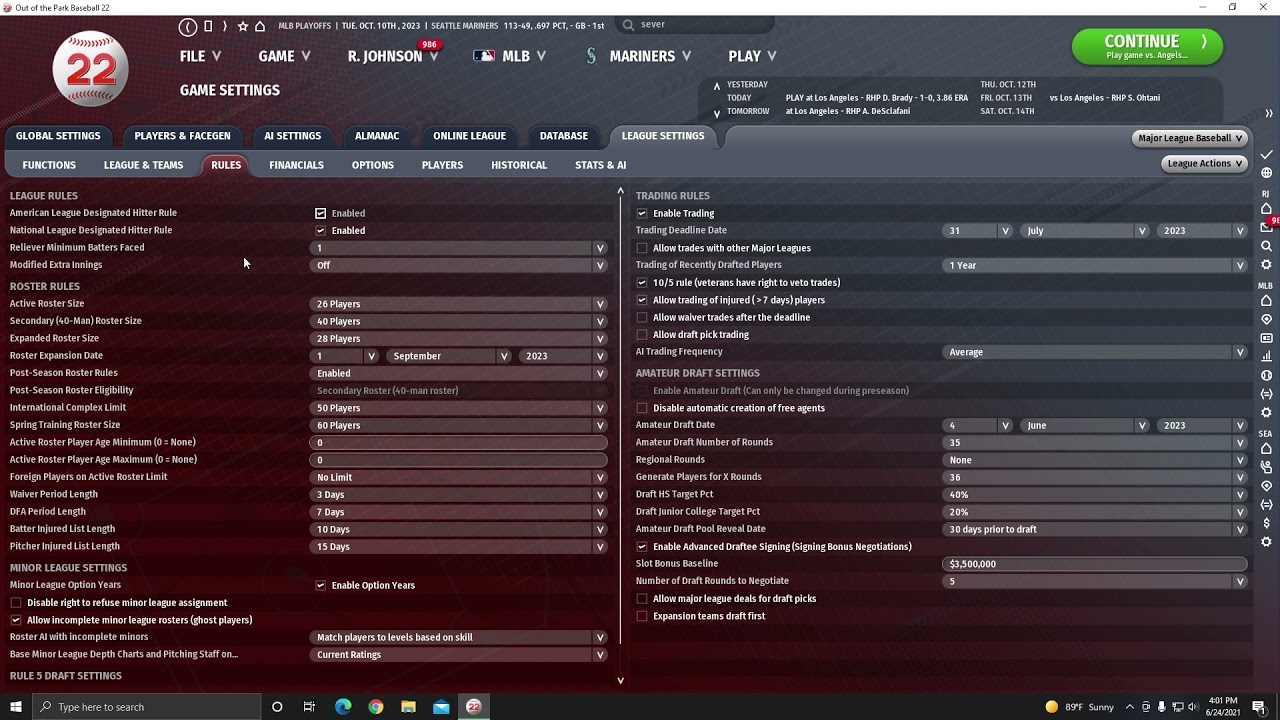Image resolution: width=1280 pixels, height=720 pixels.
Task: Click the dollar sign icon in SEA section
Action: [1266, 523]
